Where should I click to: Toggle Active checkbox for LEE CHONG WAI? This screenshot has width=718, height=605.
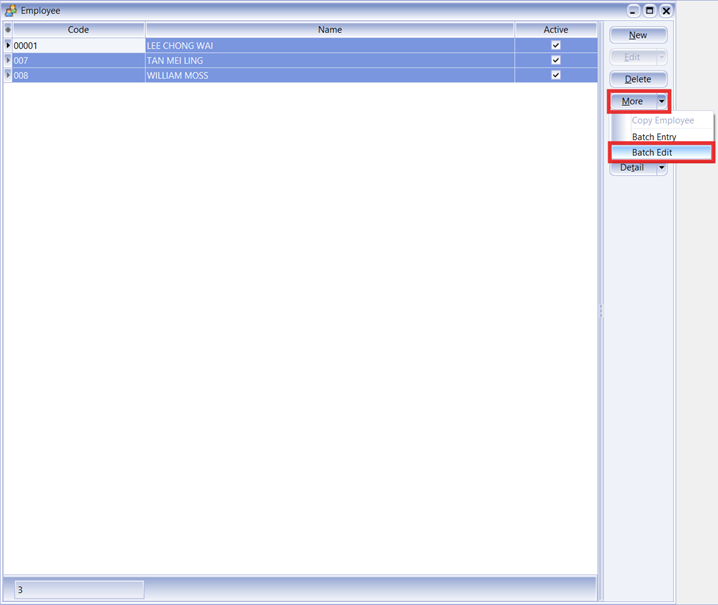556,45
